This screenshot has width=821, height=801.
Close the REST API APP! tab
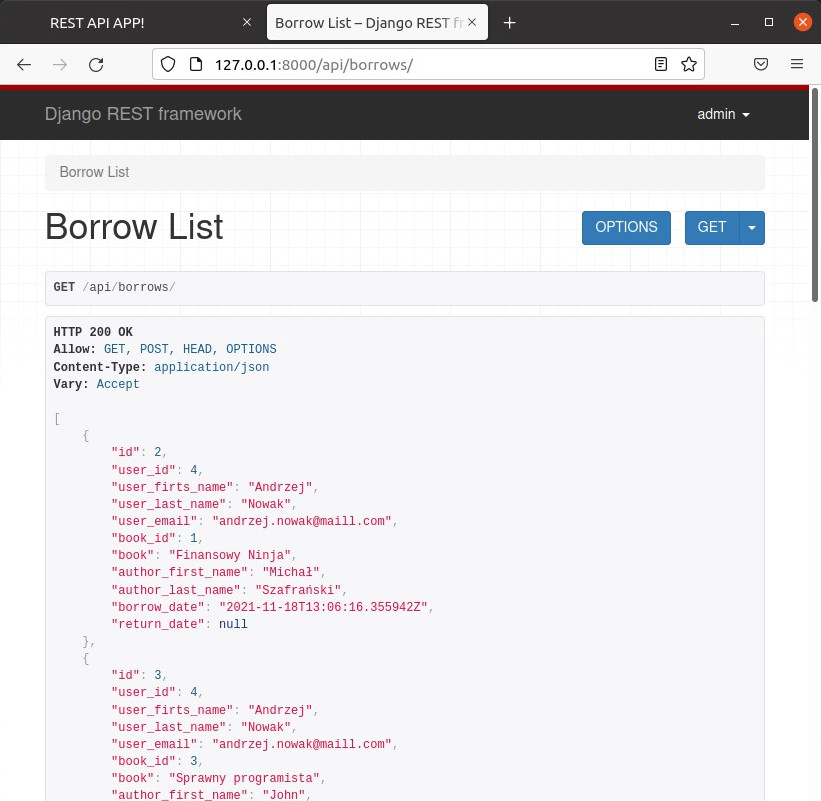[247, 22]
